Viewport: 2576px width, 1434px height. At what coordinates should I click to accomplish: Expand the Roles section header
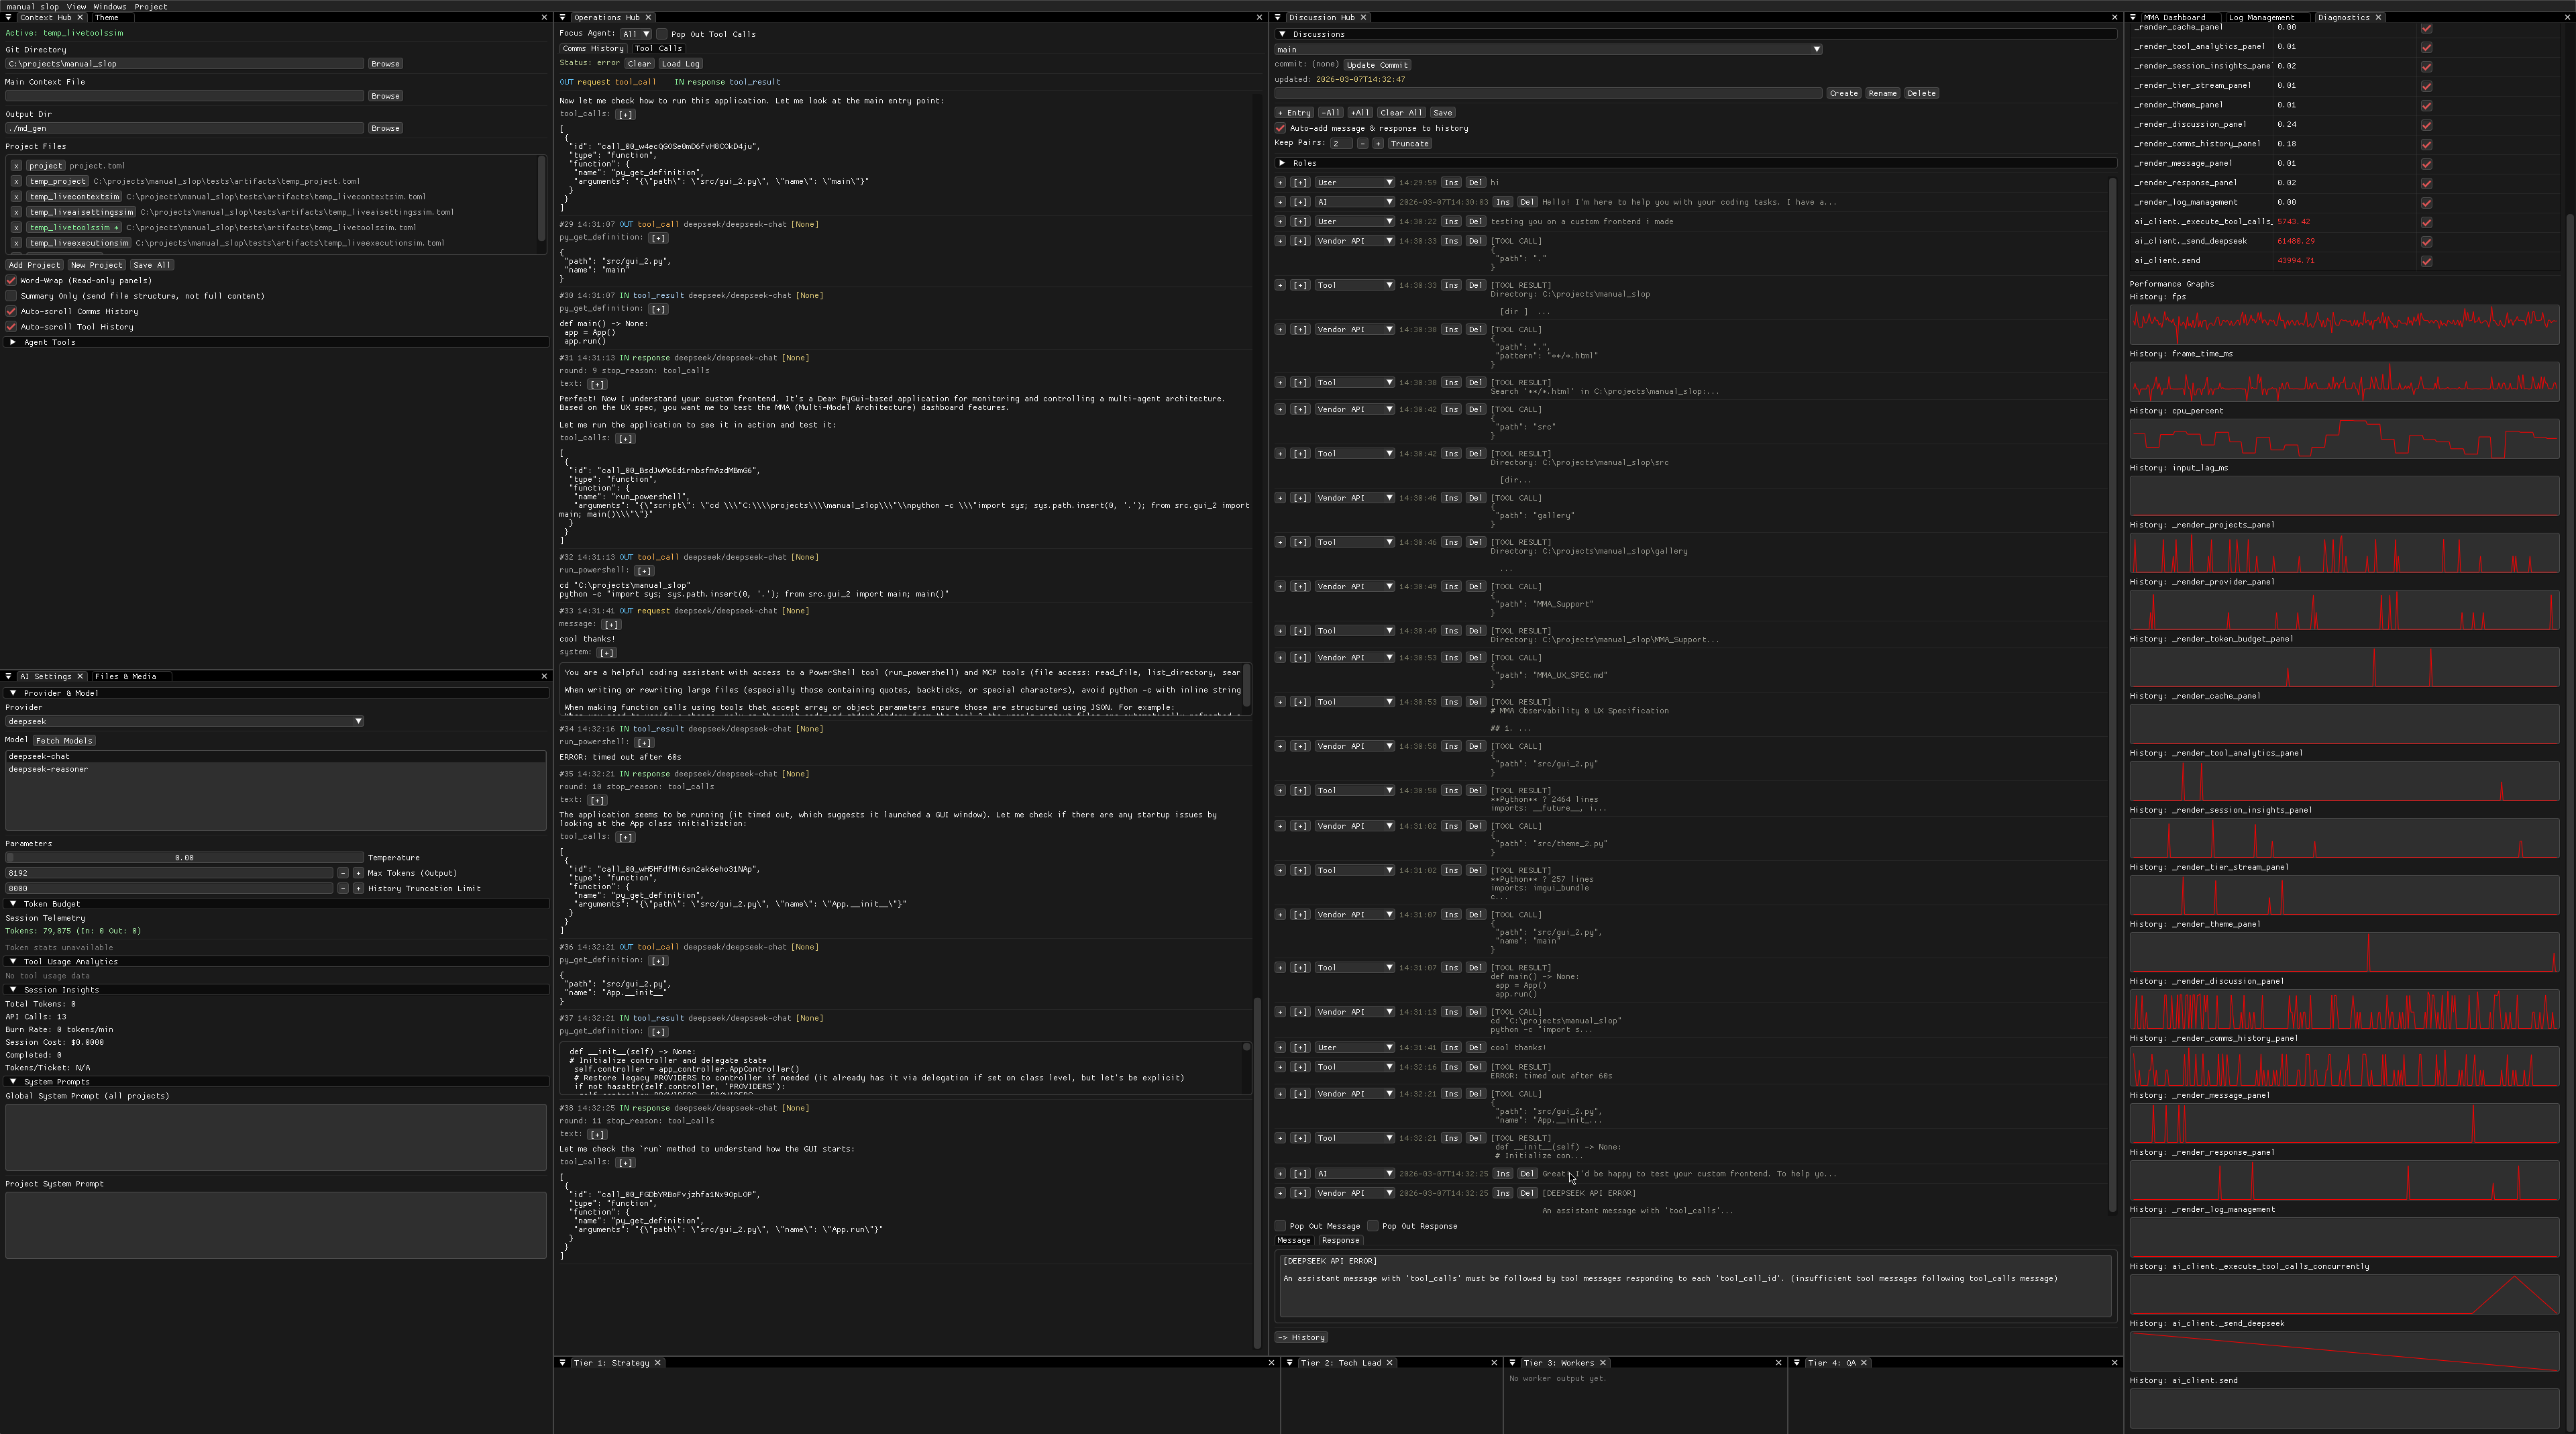tap(1282, 163)
